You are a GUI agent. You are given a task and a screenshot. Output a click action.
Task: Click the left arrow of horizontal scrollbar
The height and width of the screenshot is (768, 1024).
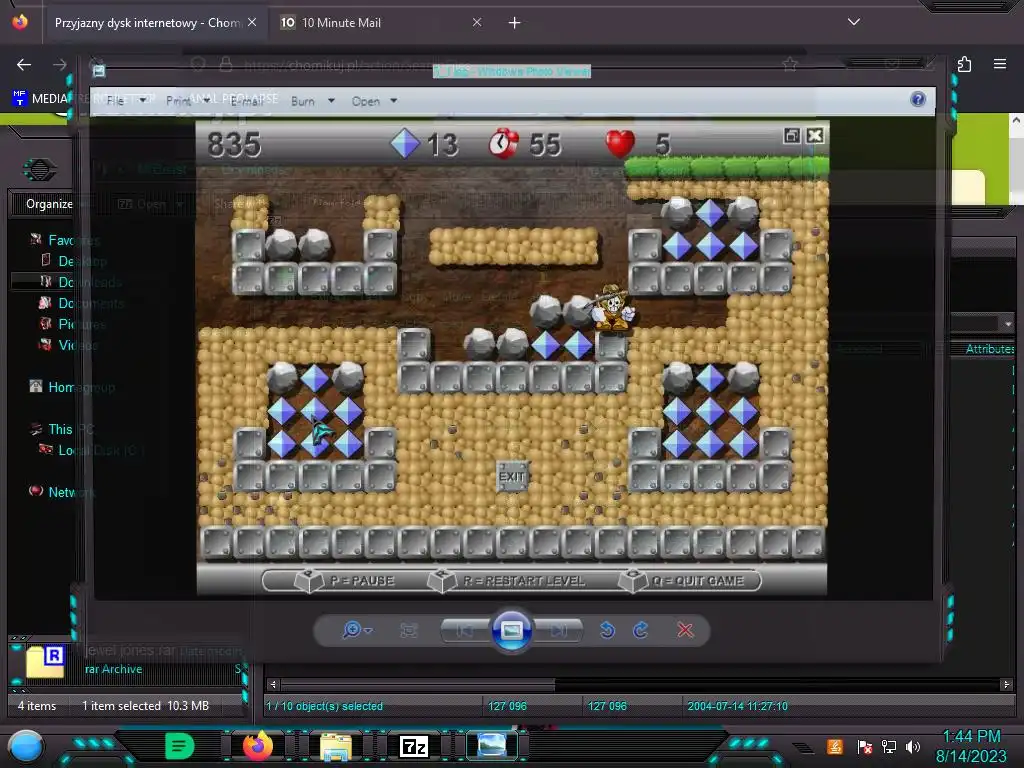point(273,684)
